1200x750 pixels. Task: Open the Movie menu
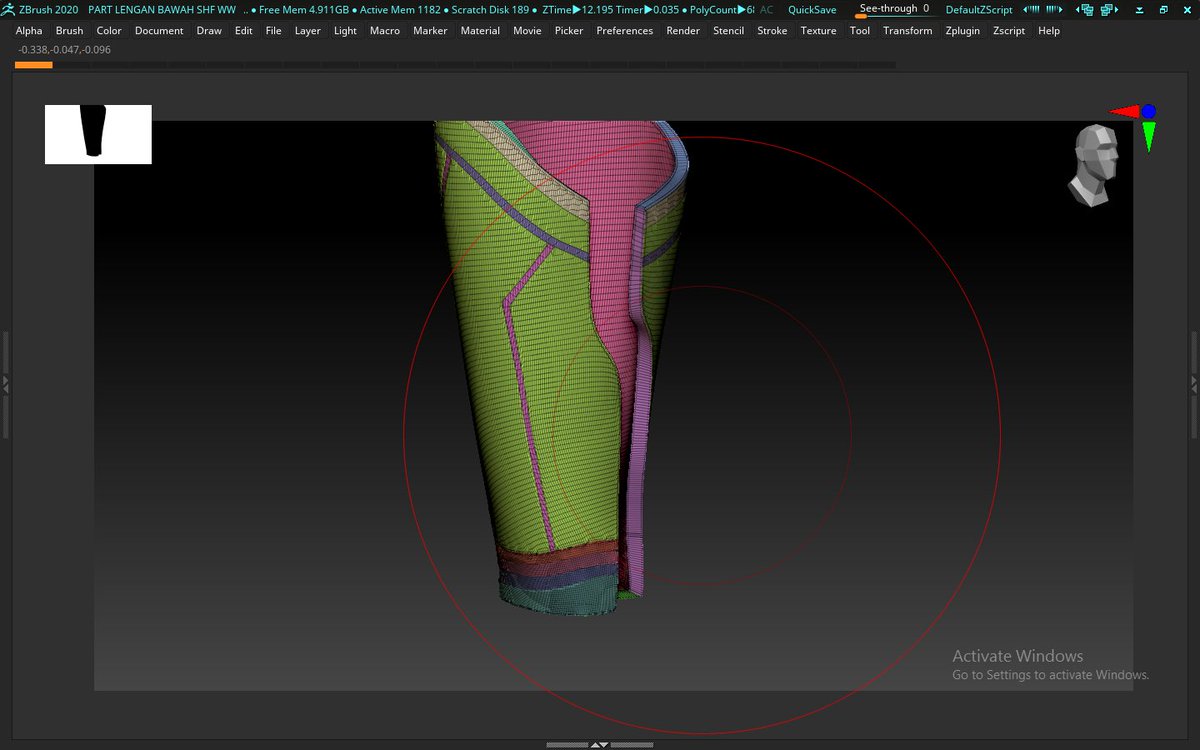tap(527, 31)
